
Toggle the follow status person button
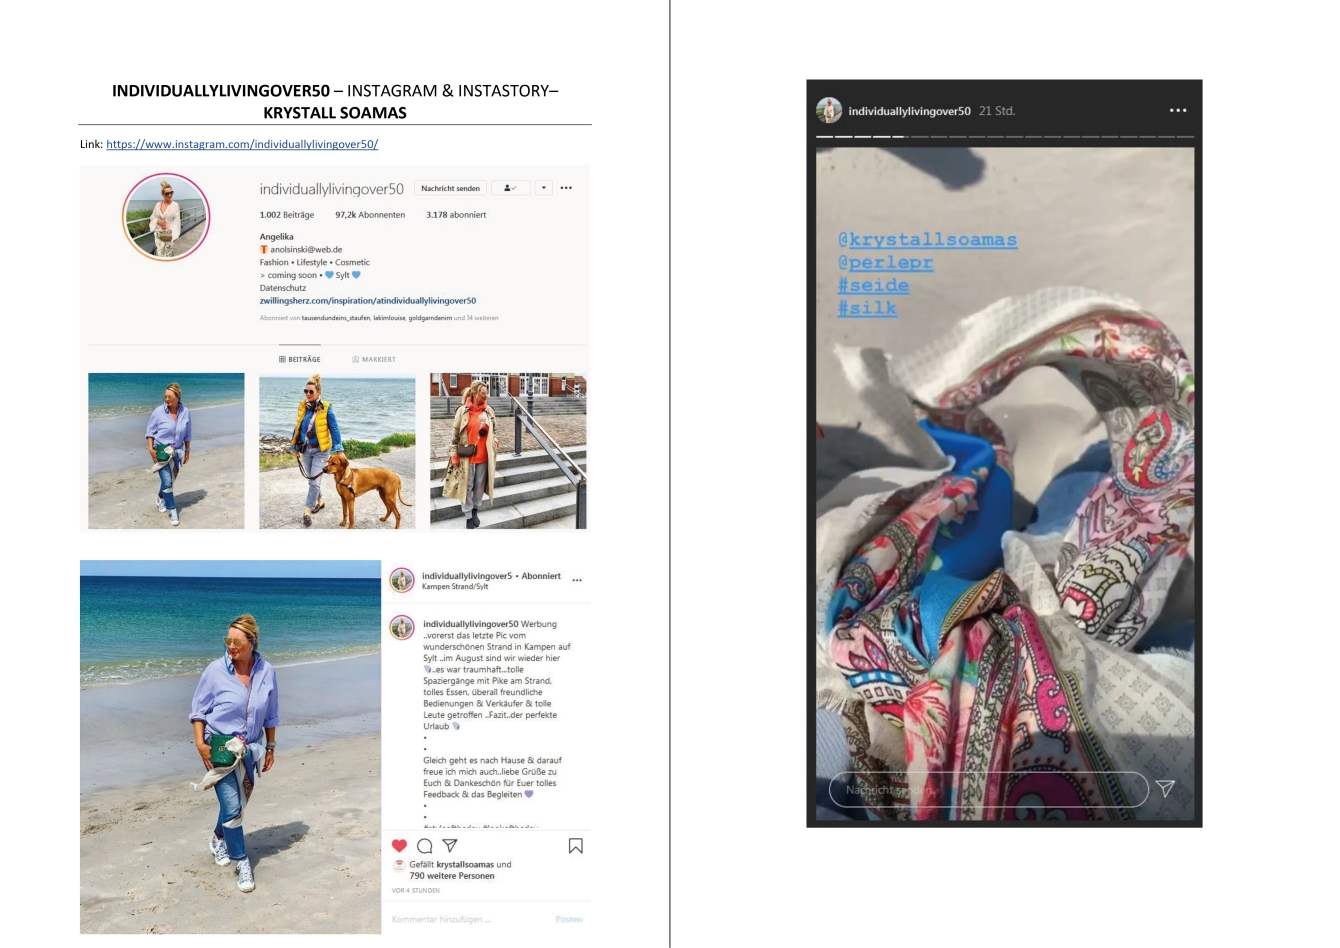[x=510, y=188]
